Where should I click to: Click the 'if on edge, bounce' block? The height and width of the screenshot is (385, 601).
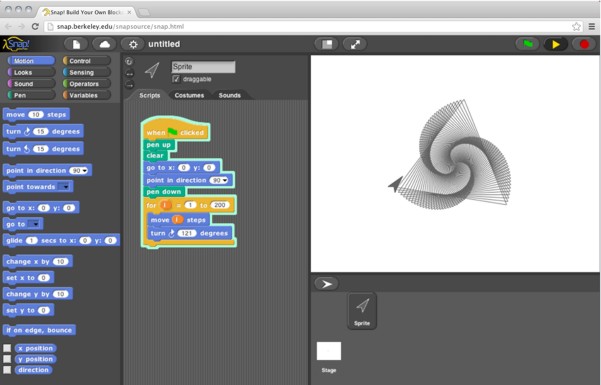(x=39, y=330)
